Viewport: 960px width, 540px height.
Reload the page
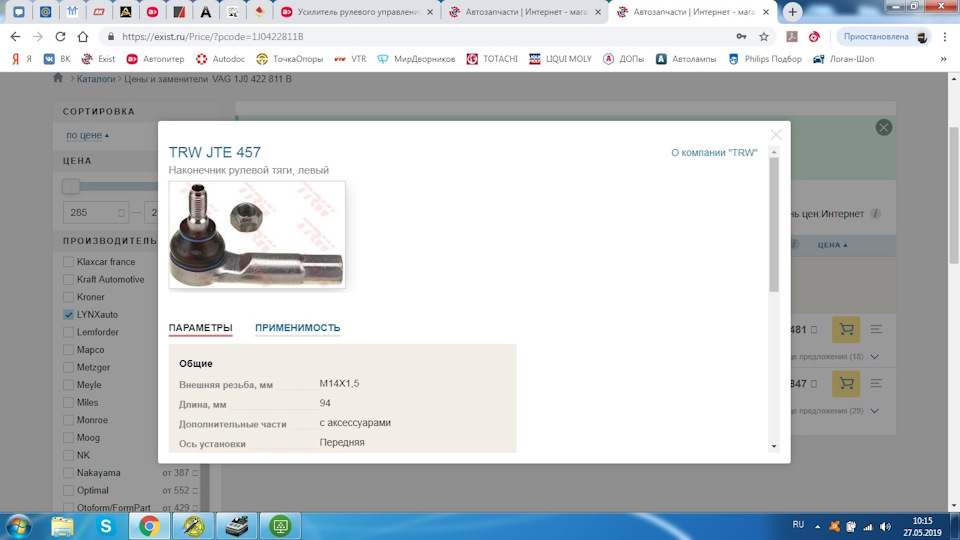click(x=60, y=37)
